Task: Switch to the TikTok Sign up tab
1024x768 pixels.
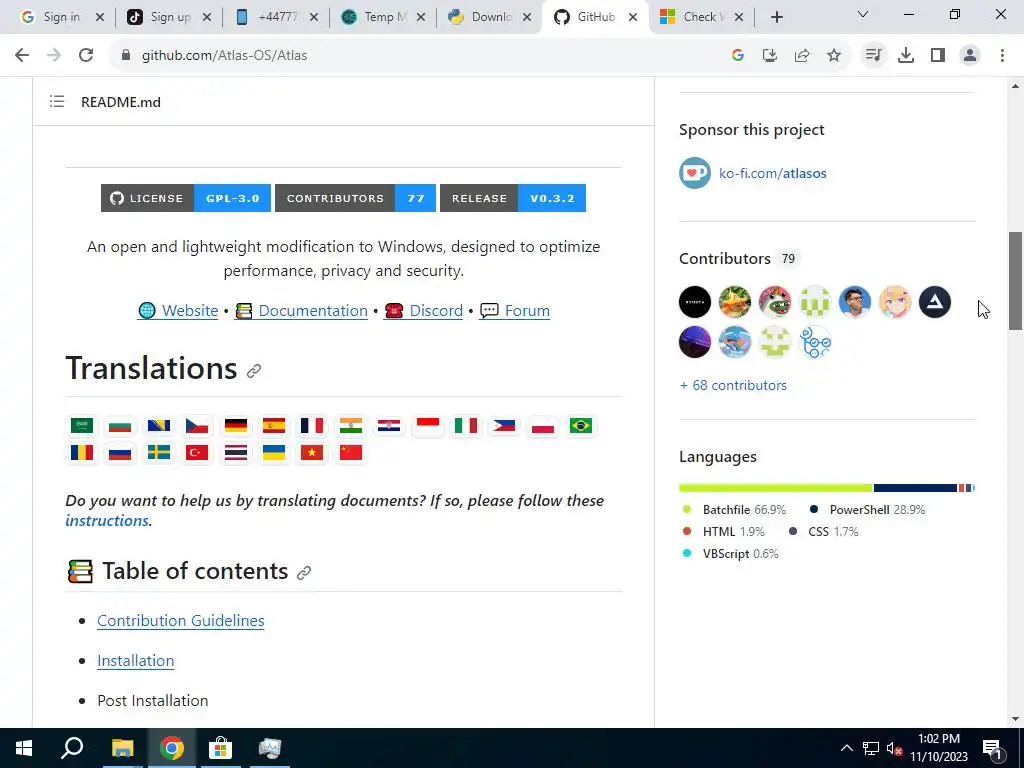Action: [x=170, y=17]
